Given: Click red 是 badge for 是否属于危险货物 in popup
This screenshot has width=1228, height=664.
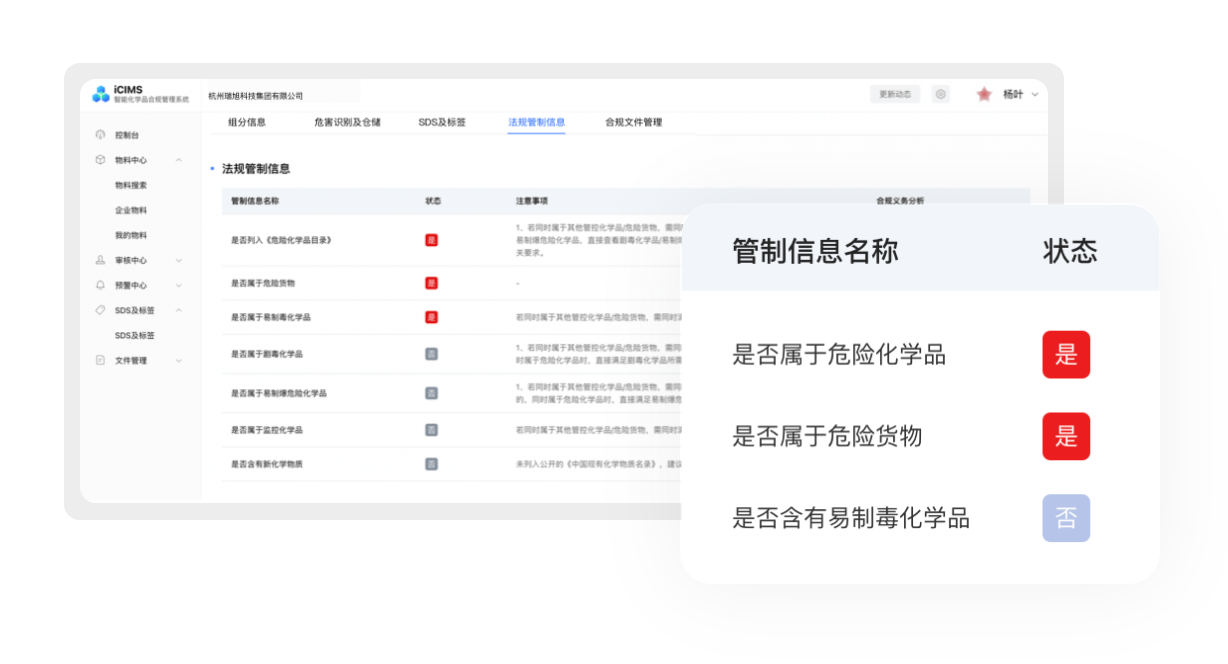Looking at the screenshot, I should click(1066, 436).
